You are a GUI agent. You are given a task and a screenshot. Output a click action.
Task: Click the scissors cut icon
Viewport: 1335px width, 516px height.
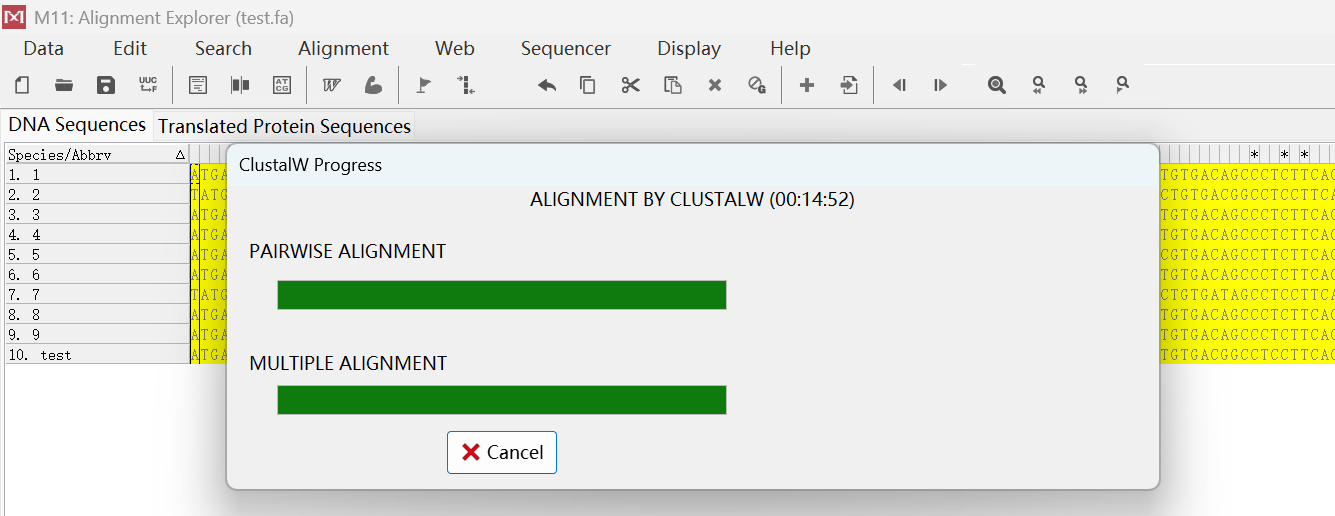click(x=630, y=85)
